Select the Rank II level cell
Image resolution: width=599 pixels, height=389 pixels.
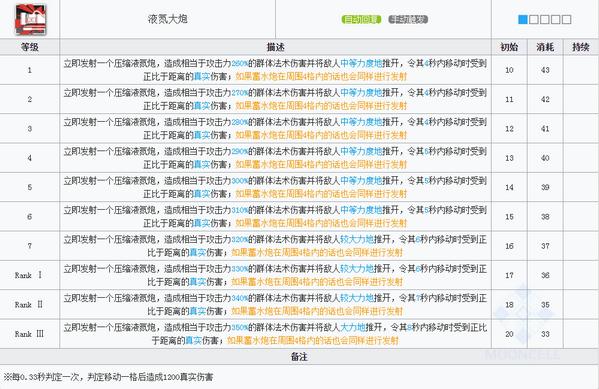pyautogui.click(x=30, y=305)
